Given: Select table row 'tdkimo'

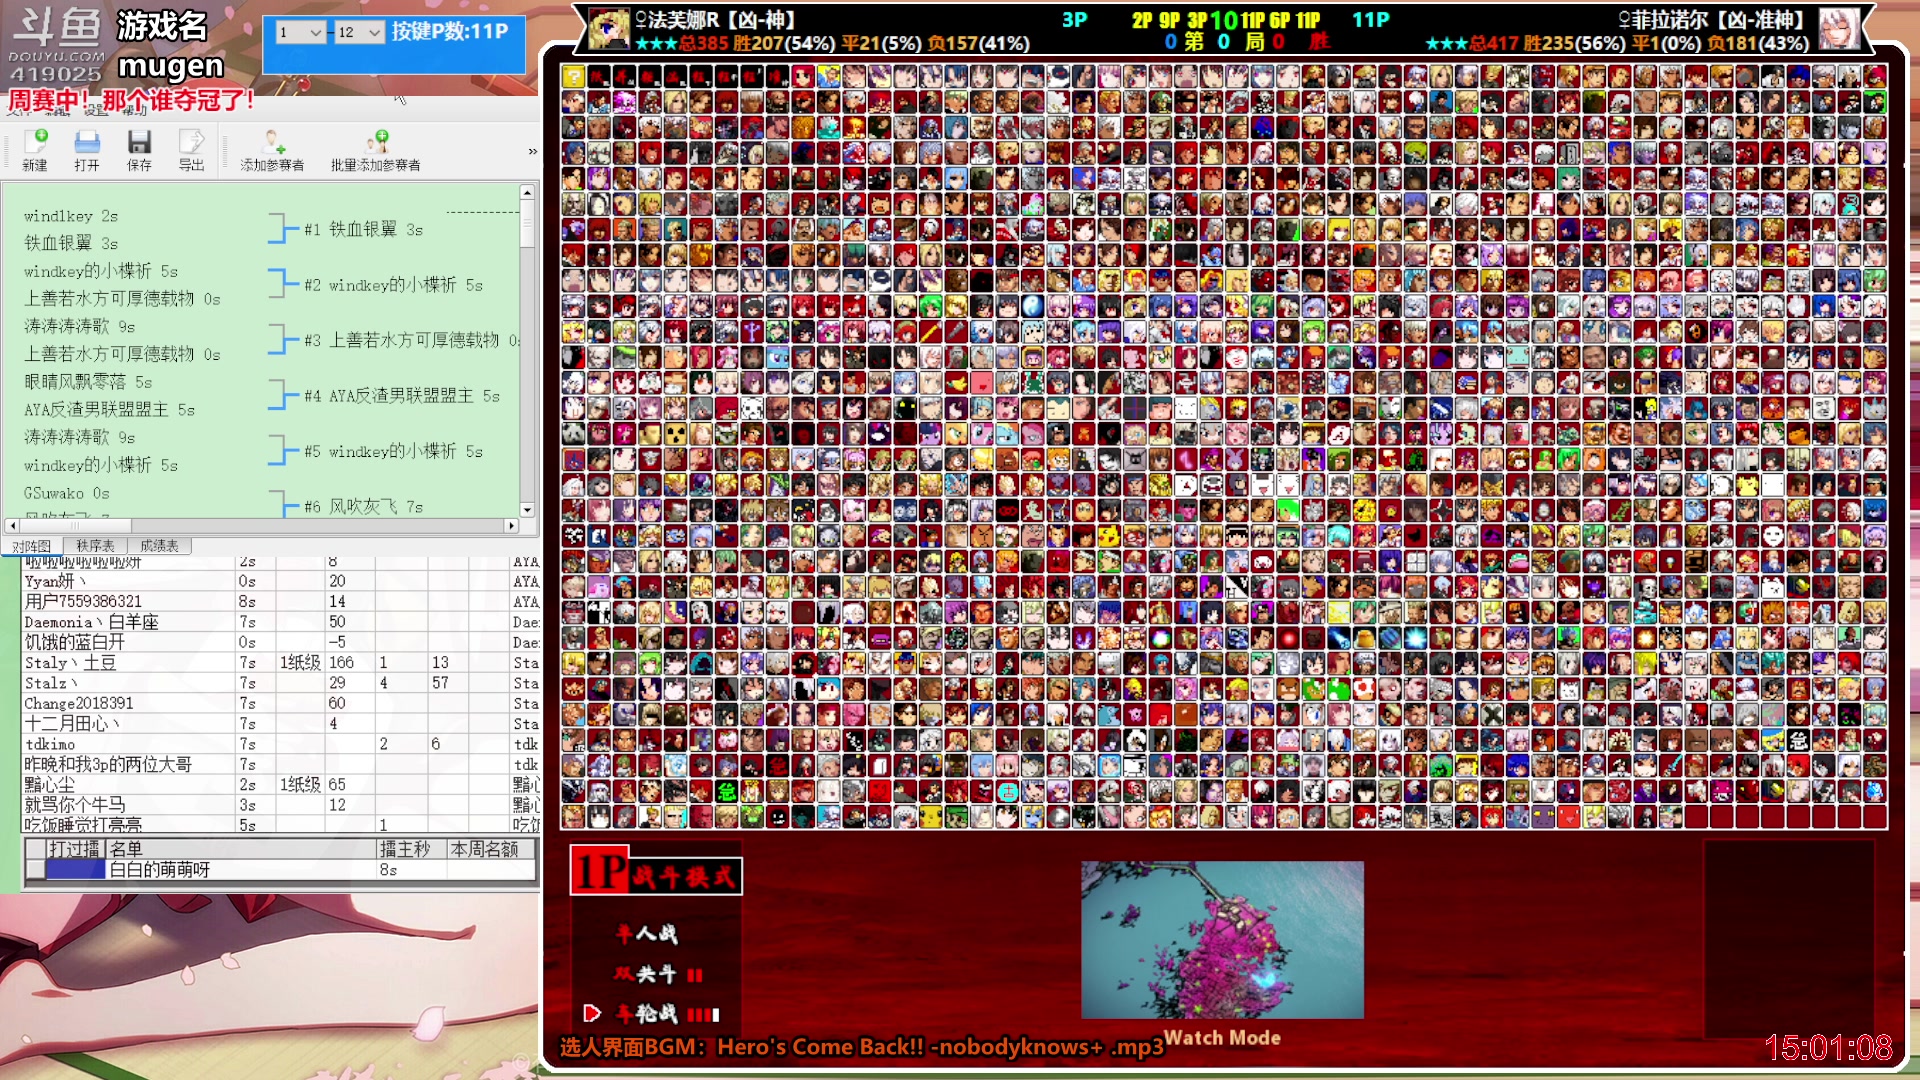Looking at the screenshot, I should click(x=280, y=744).
